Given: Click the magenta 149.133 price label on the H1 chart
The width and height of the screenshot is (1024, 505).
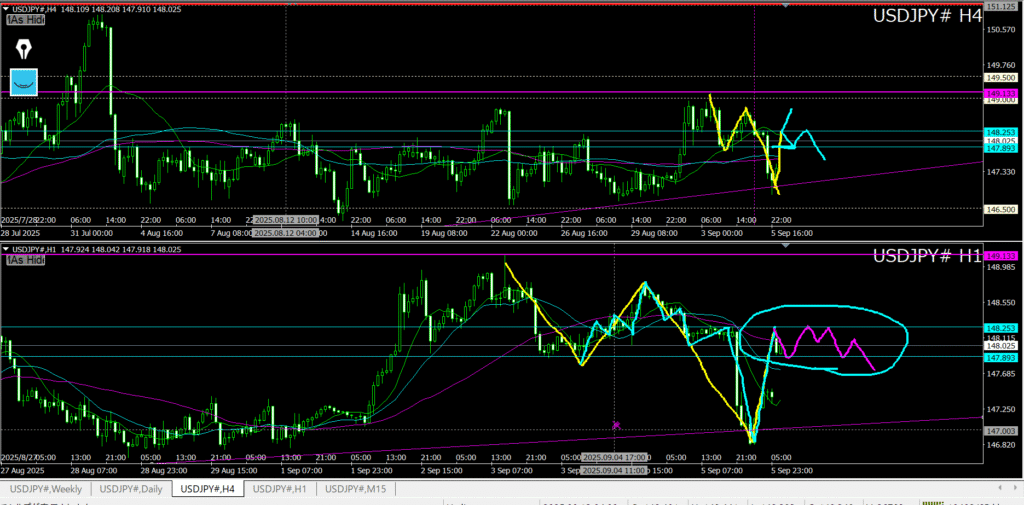Looking at the screenshot, I should pos(1001,255).
